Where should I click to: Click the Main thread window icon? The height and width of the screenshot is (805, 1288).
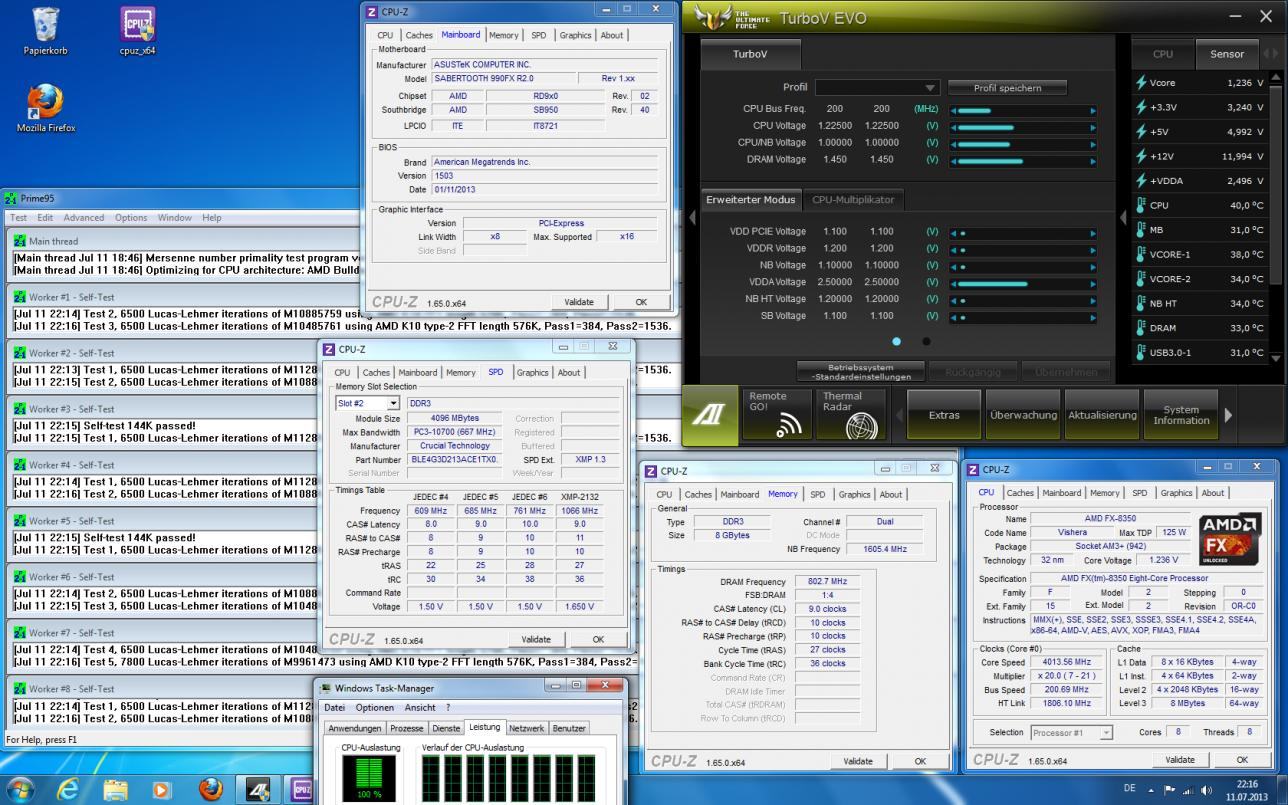(19, 241)
